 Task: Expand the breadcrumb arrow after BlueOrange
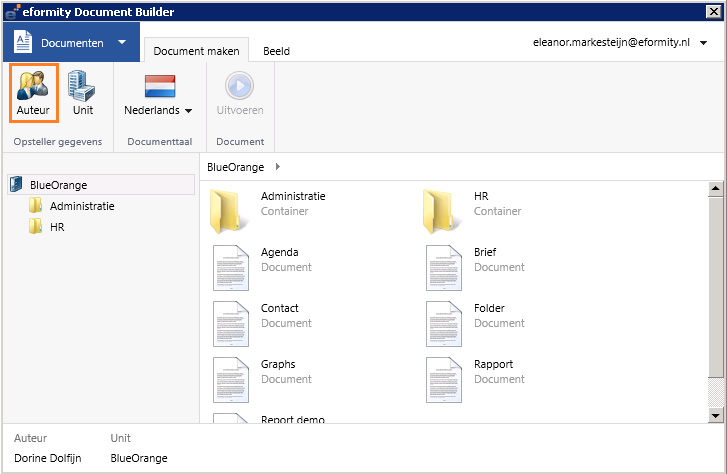[278, 167]
